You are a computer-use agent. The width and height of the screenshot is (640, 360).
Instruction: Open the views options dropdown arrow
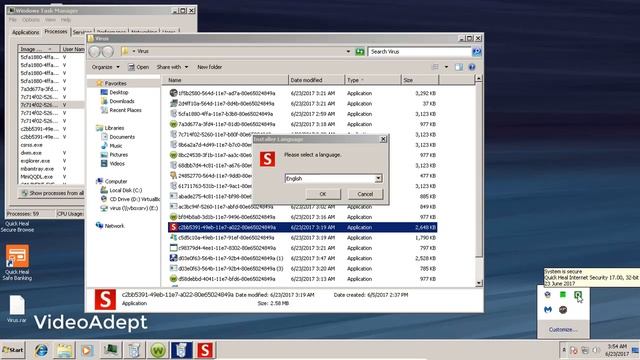pyautogui.click(x=446, y=67)
